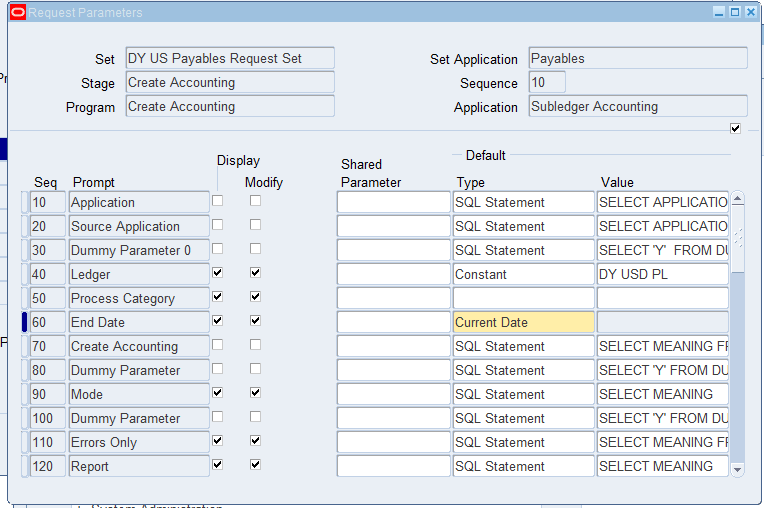Toggle Modify for Dummy Parameter seq 100
The height and width of the screenshot is (508, 764).
click(255, 416)
